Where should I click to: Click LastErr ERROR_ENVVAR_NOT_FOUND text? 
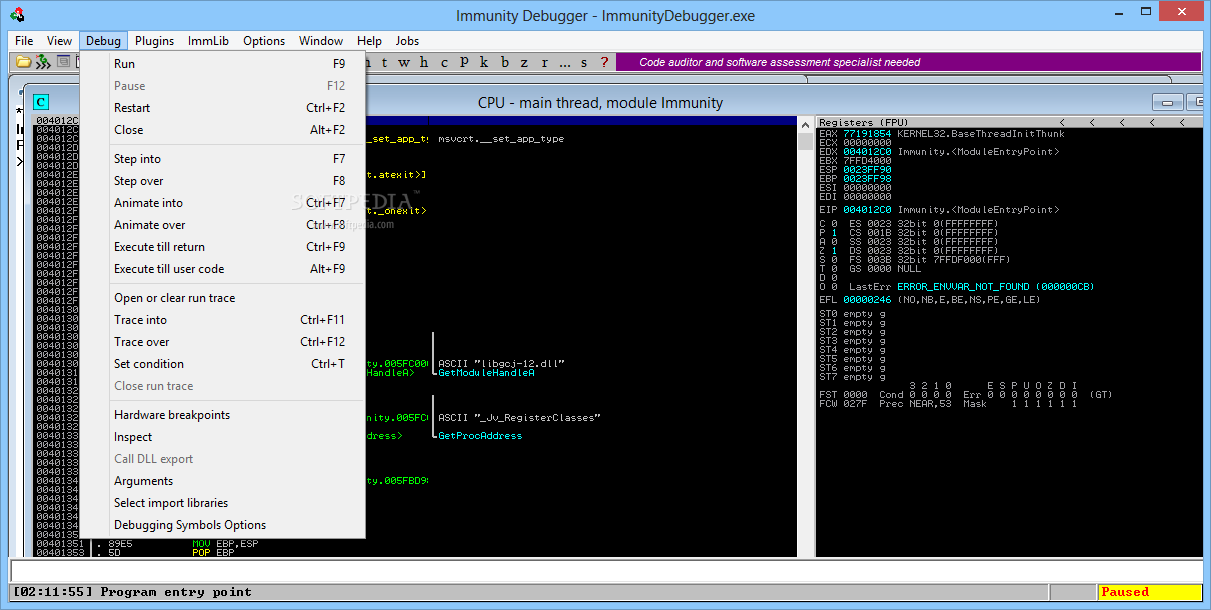click(x=971, y=287)
